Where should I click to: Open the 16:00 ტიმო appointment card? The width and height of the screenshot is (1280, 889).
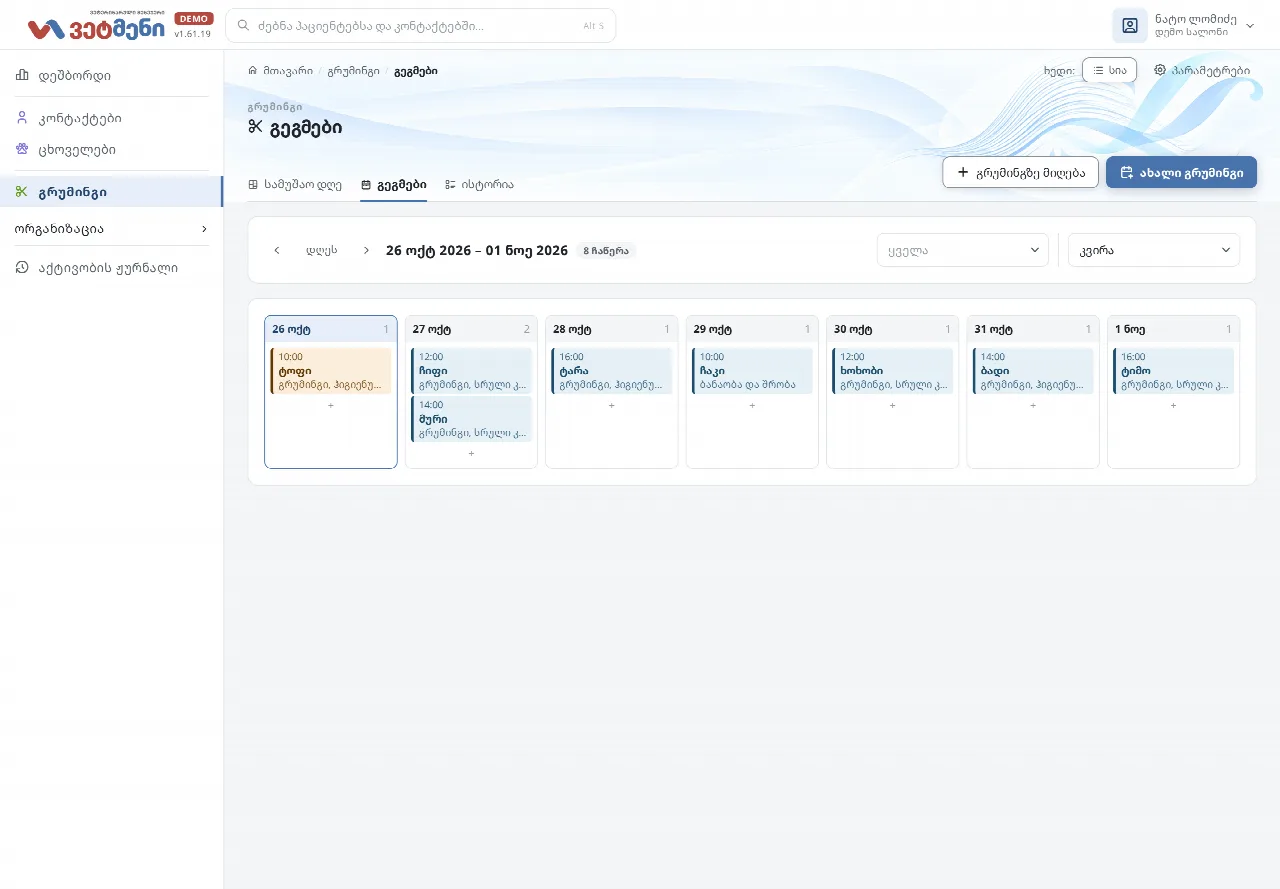pos(1174,371)
